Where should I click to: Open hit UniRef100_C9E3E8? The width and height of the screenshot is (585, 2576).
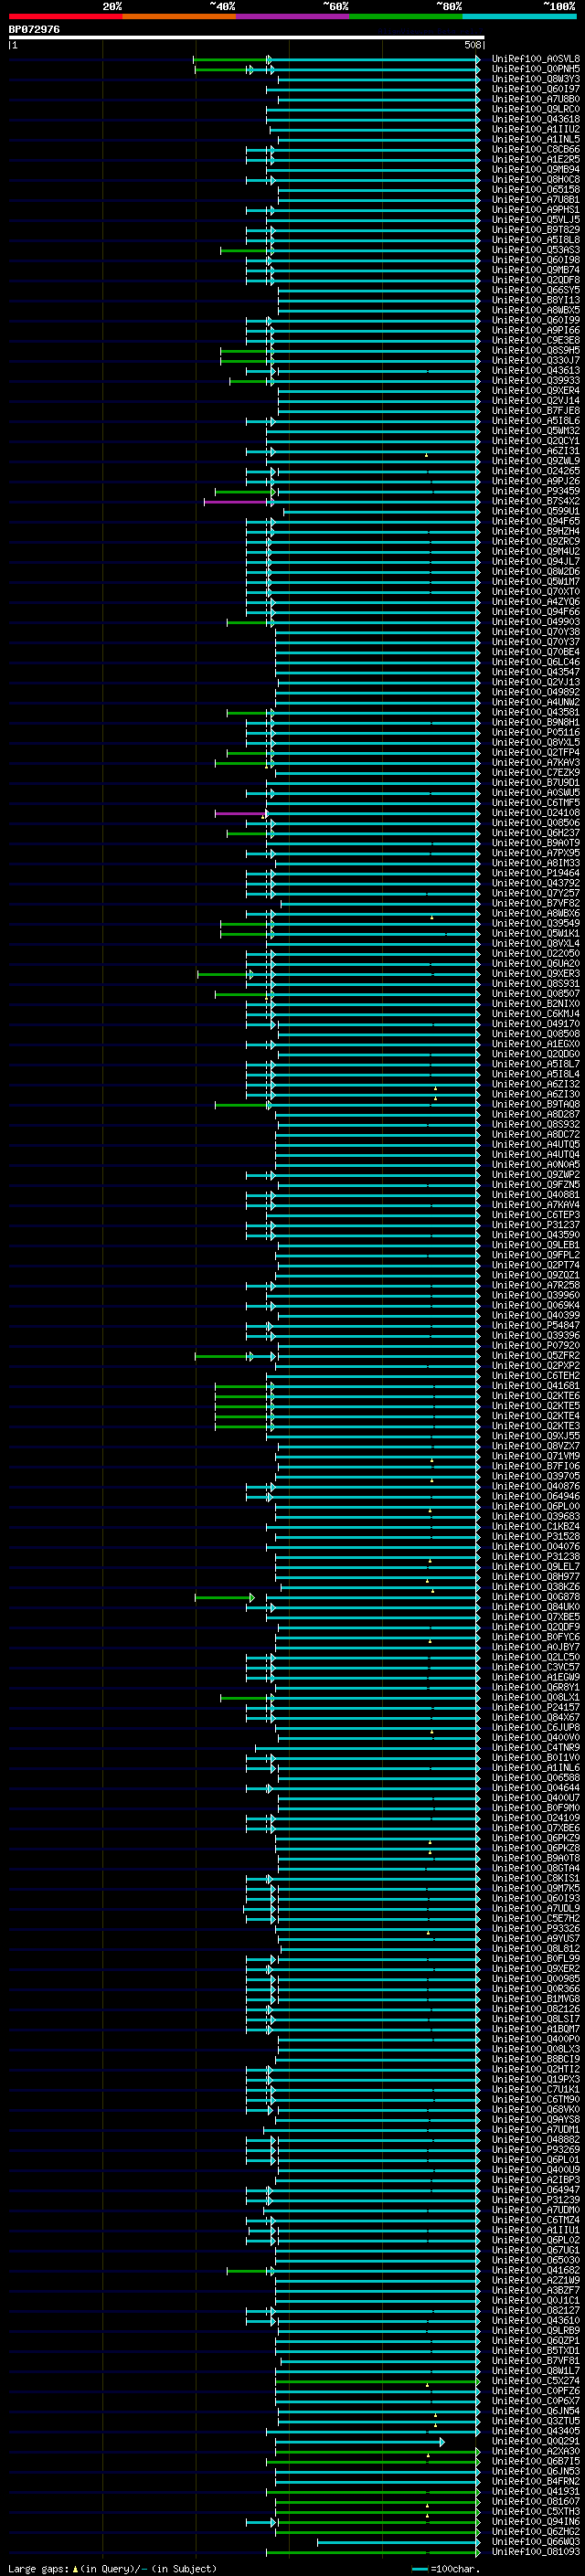[536, 340]
